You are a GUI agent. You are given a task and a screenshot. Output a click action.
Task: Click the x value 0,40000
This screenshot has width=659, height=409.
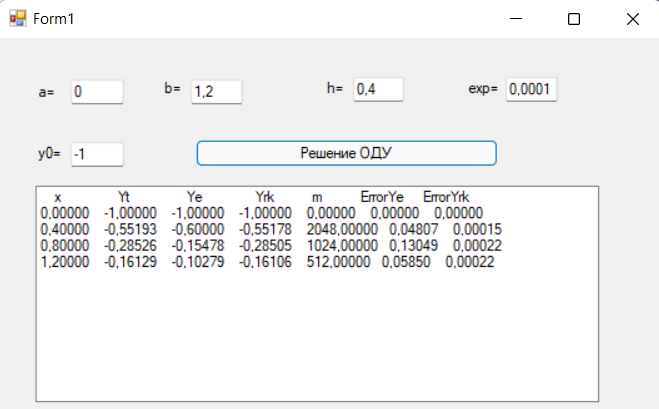[65, 230]
